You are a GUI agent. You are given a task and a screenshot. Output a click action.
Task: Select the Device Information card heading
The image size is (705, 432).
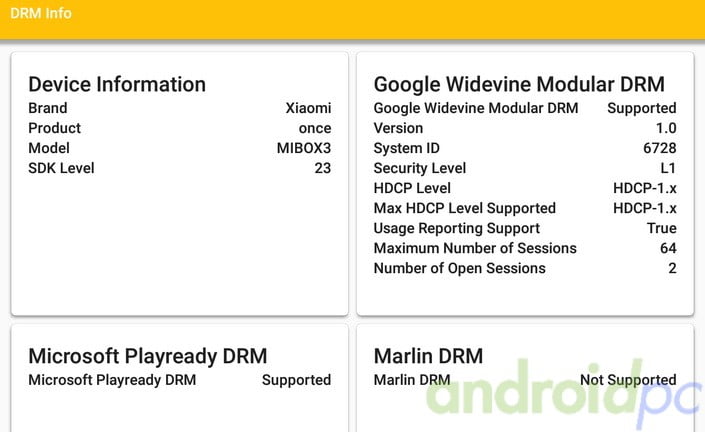[x=117, y=84]
